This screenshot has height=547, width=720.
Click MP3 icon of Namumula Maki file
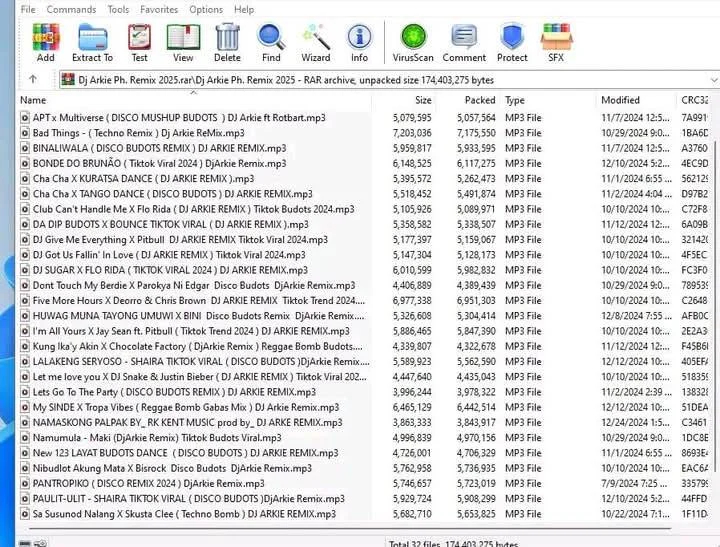25,438
